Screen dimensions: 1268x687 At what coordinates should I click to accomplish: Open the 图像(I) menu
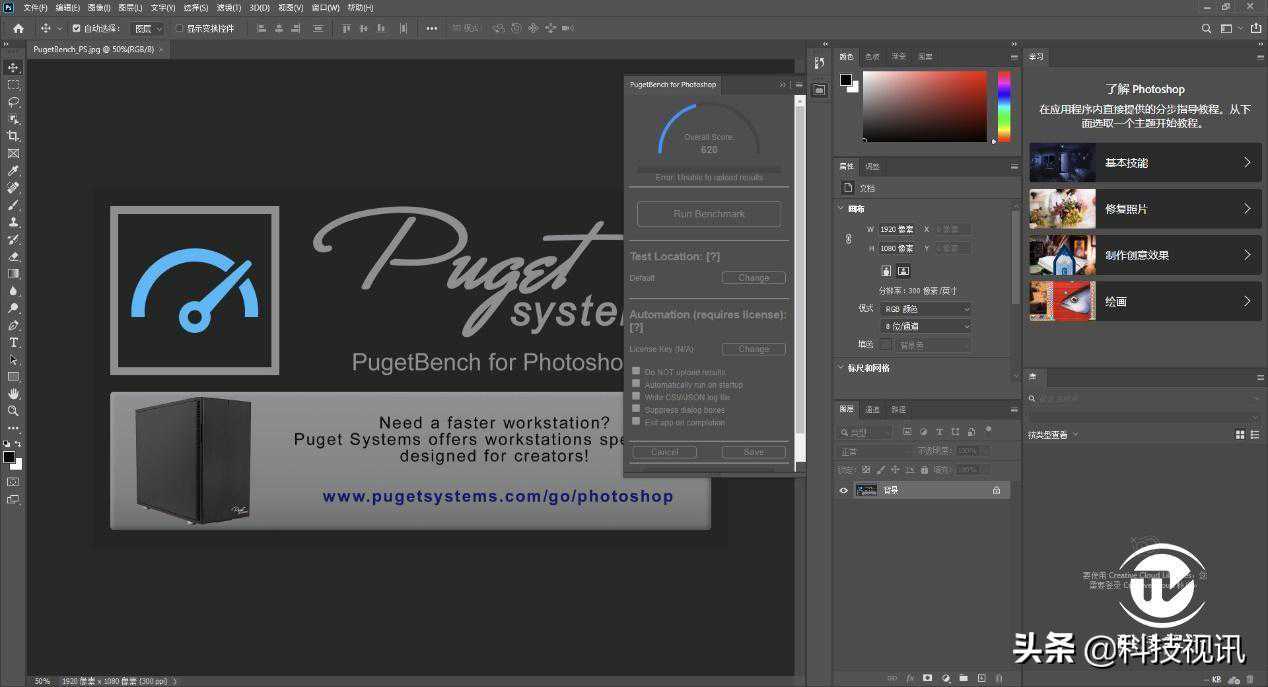[x=99, y=7]
